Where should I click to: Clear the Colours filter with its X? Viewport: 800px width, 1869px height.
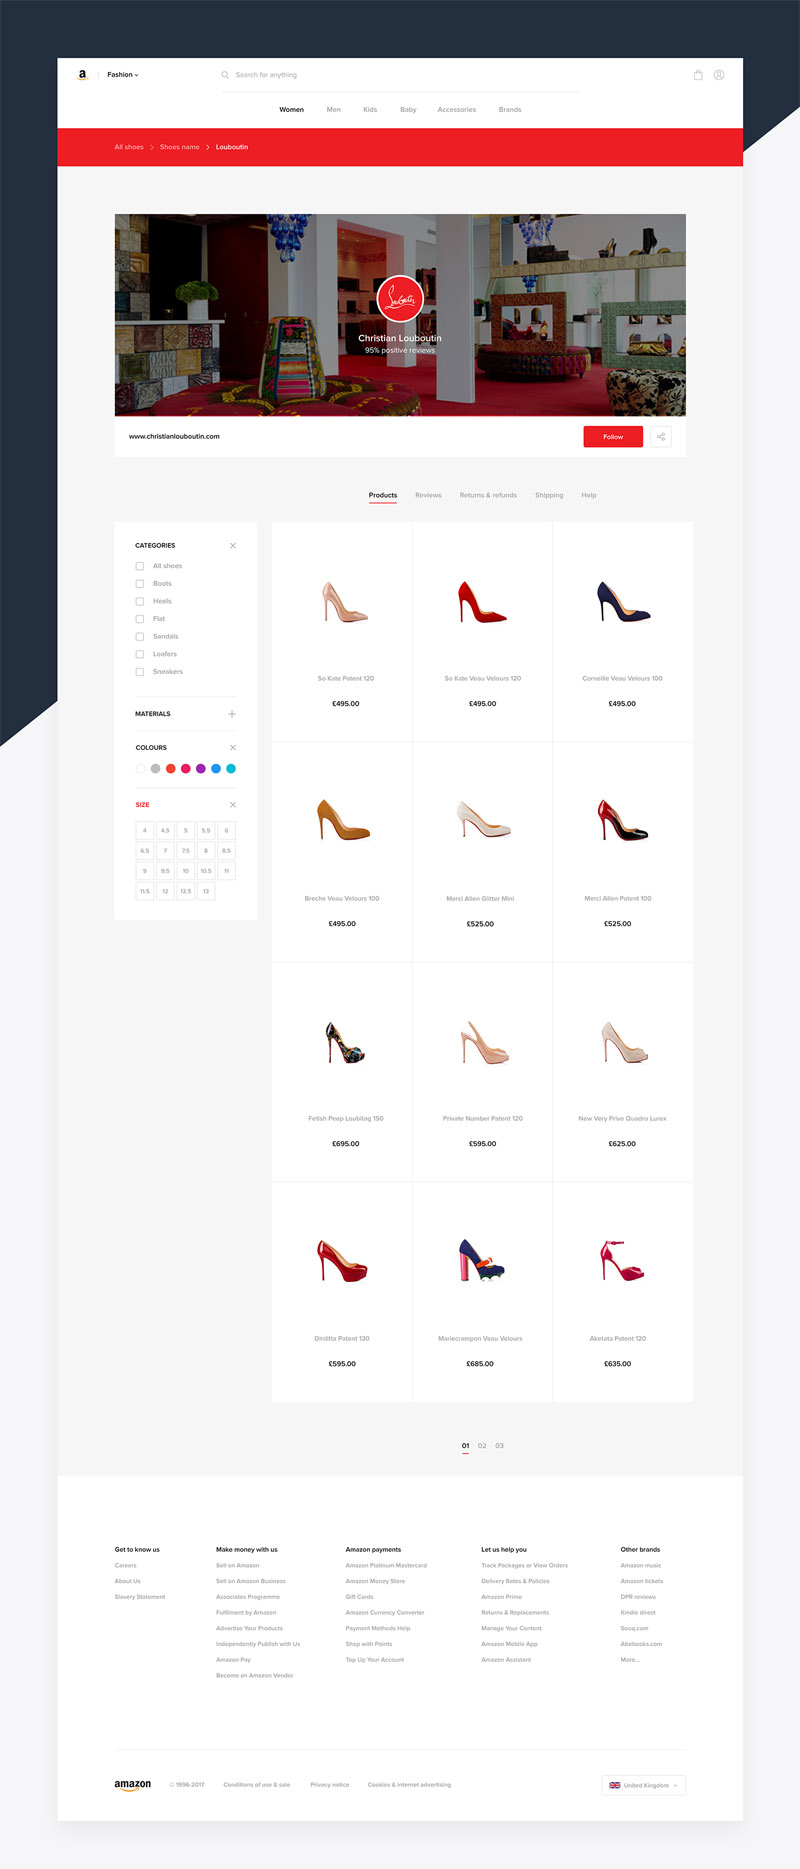tap(233, 748)
